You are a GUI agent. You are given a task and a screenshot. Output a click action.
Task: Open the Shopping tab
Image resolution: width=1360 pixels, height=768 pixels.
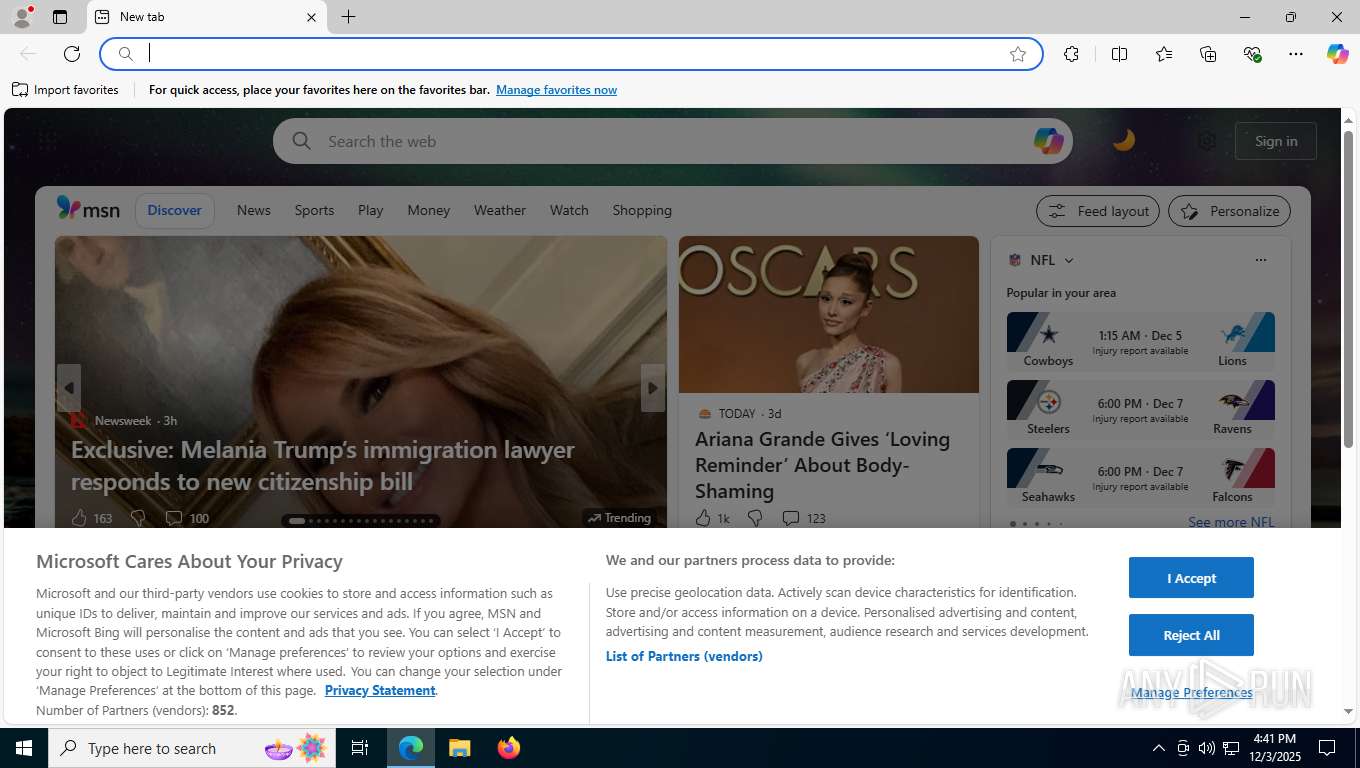pyautogui.click(x=642, y=211)
